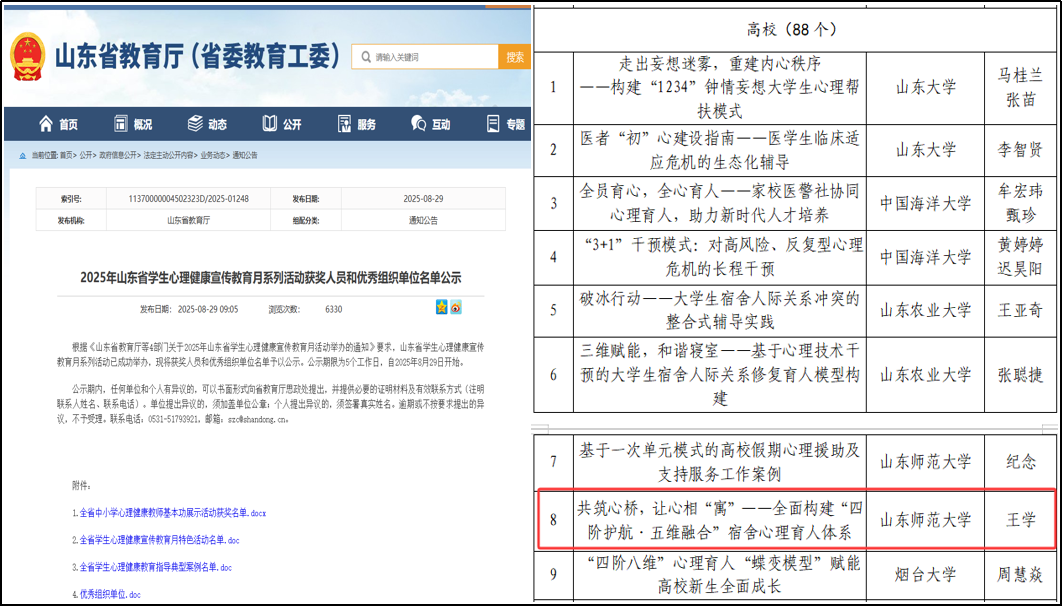Click the 互动 chat bubble icon
The width and height of the screenshot is (1063, 606).
[418, 124]
